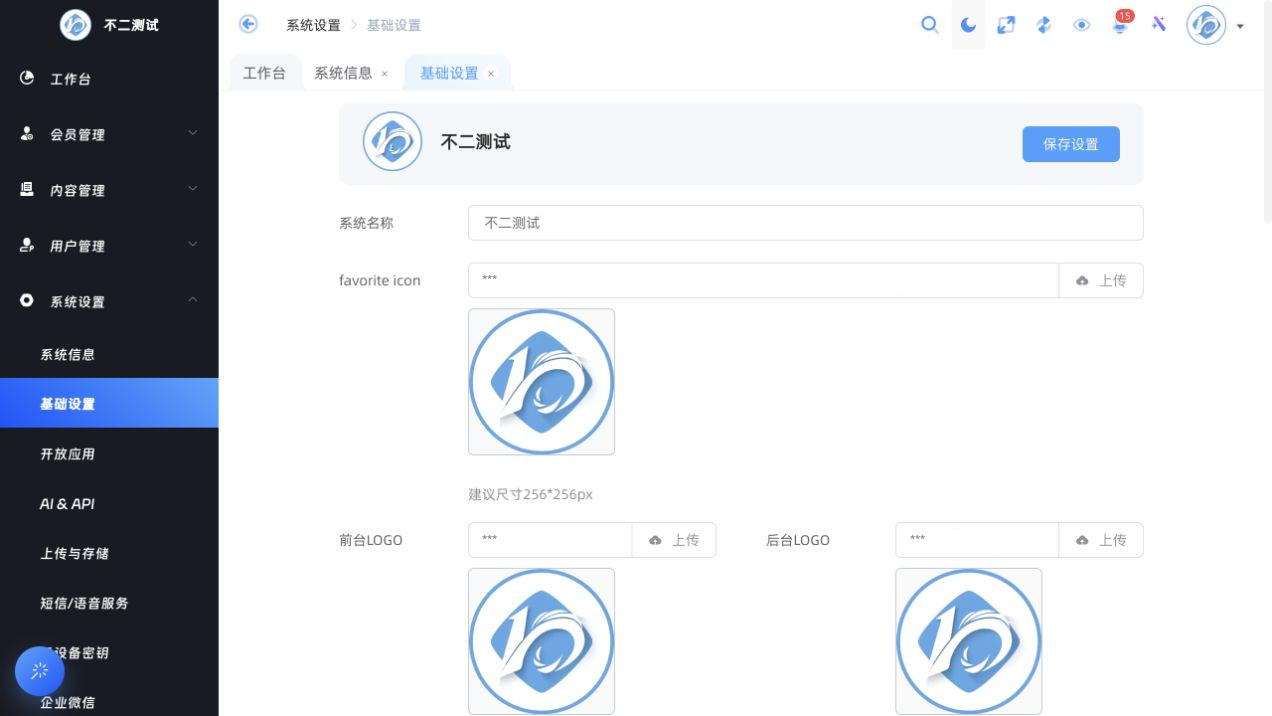The width and height of the screenshot is (1272, 716).
Task: Toggle dark mode moon icon
Action: pos(968,25)
